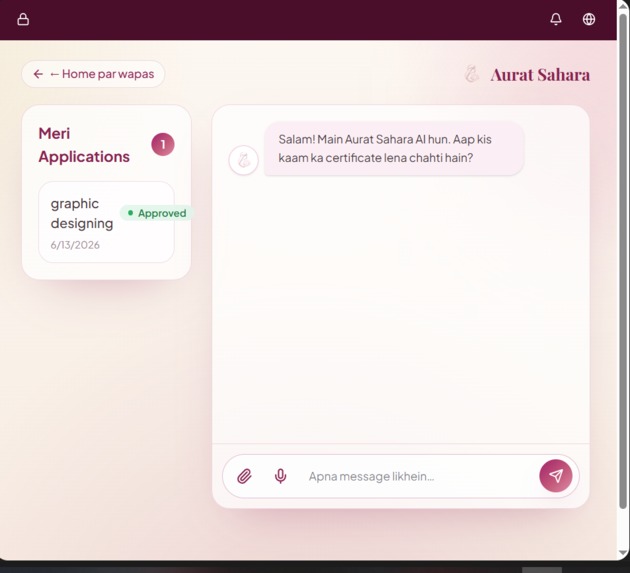Click the page vertical scrollbar
The height and width of the screenshot is (573, 630).
[x=623, y=261]
